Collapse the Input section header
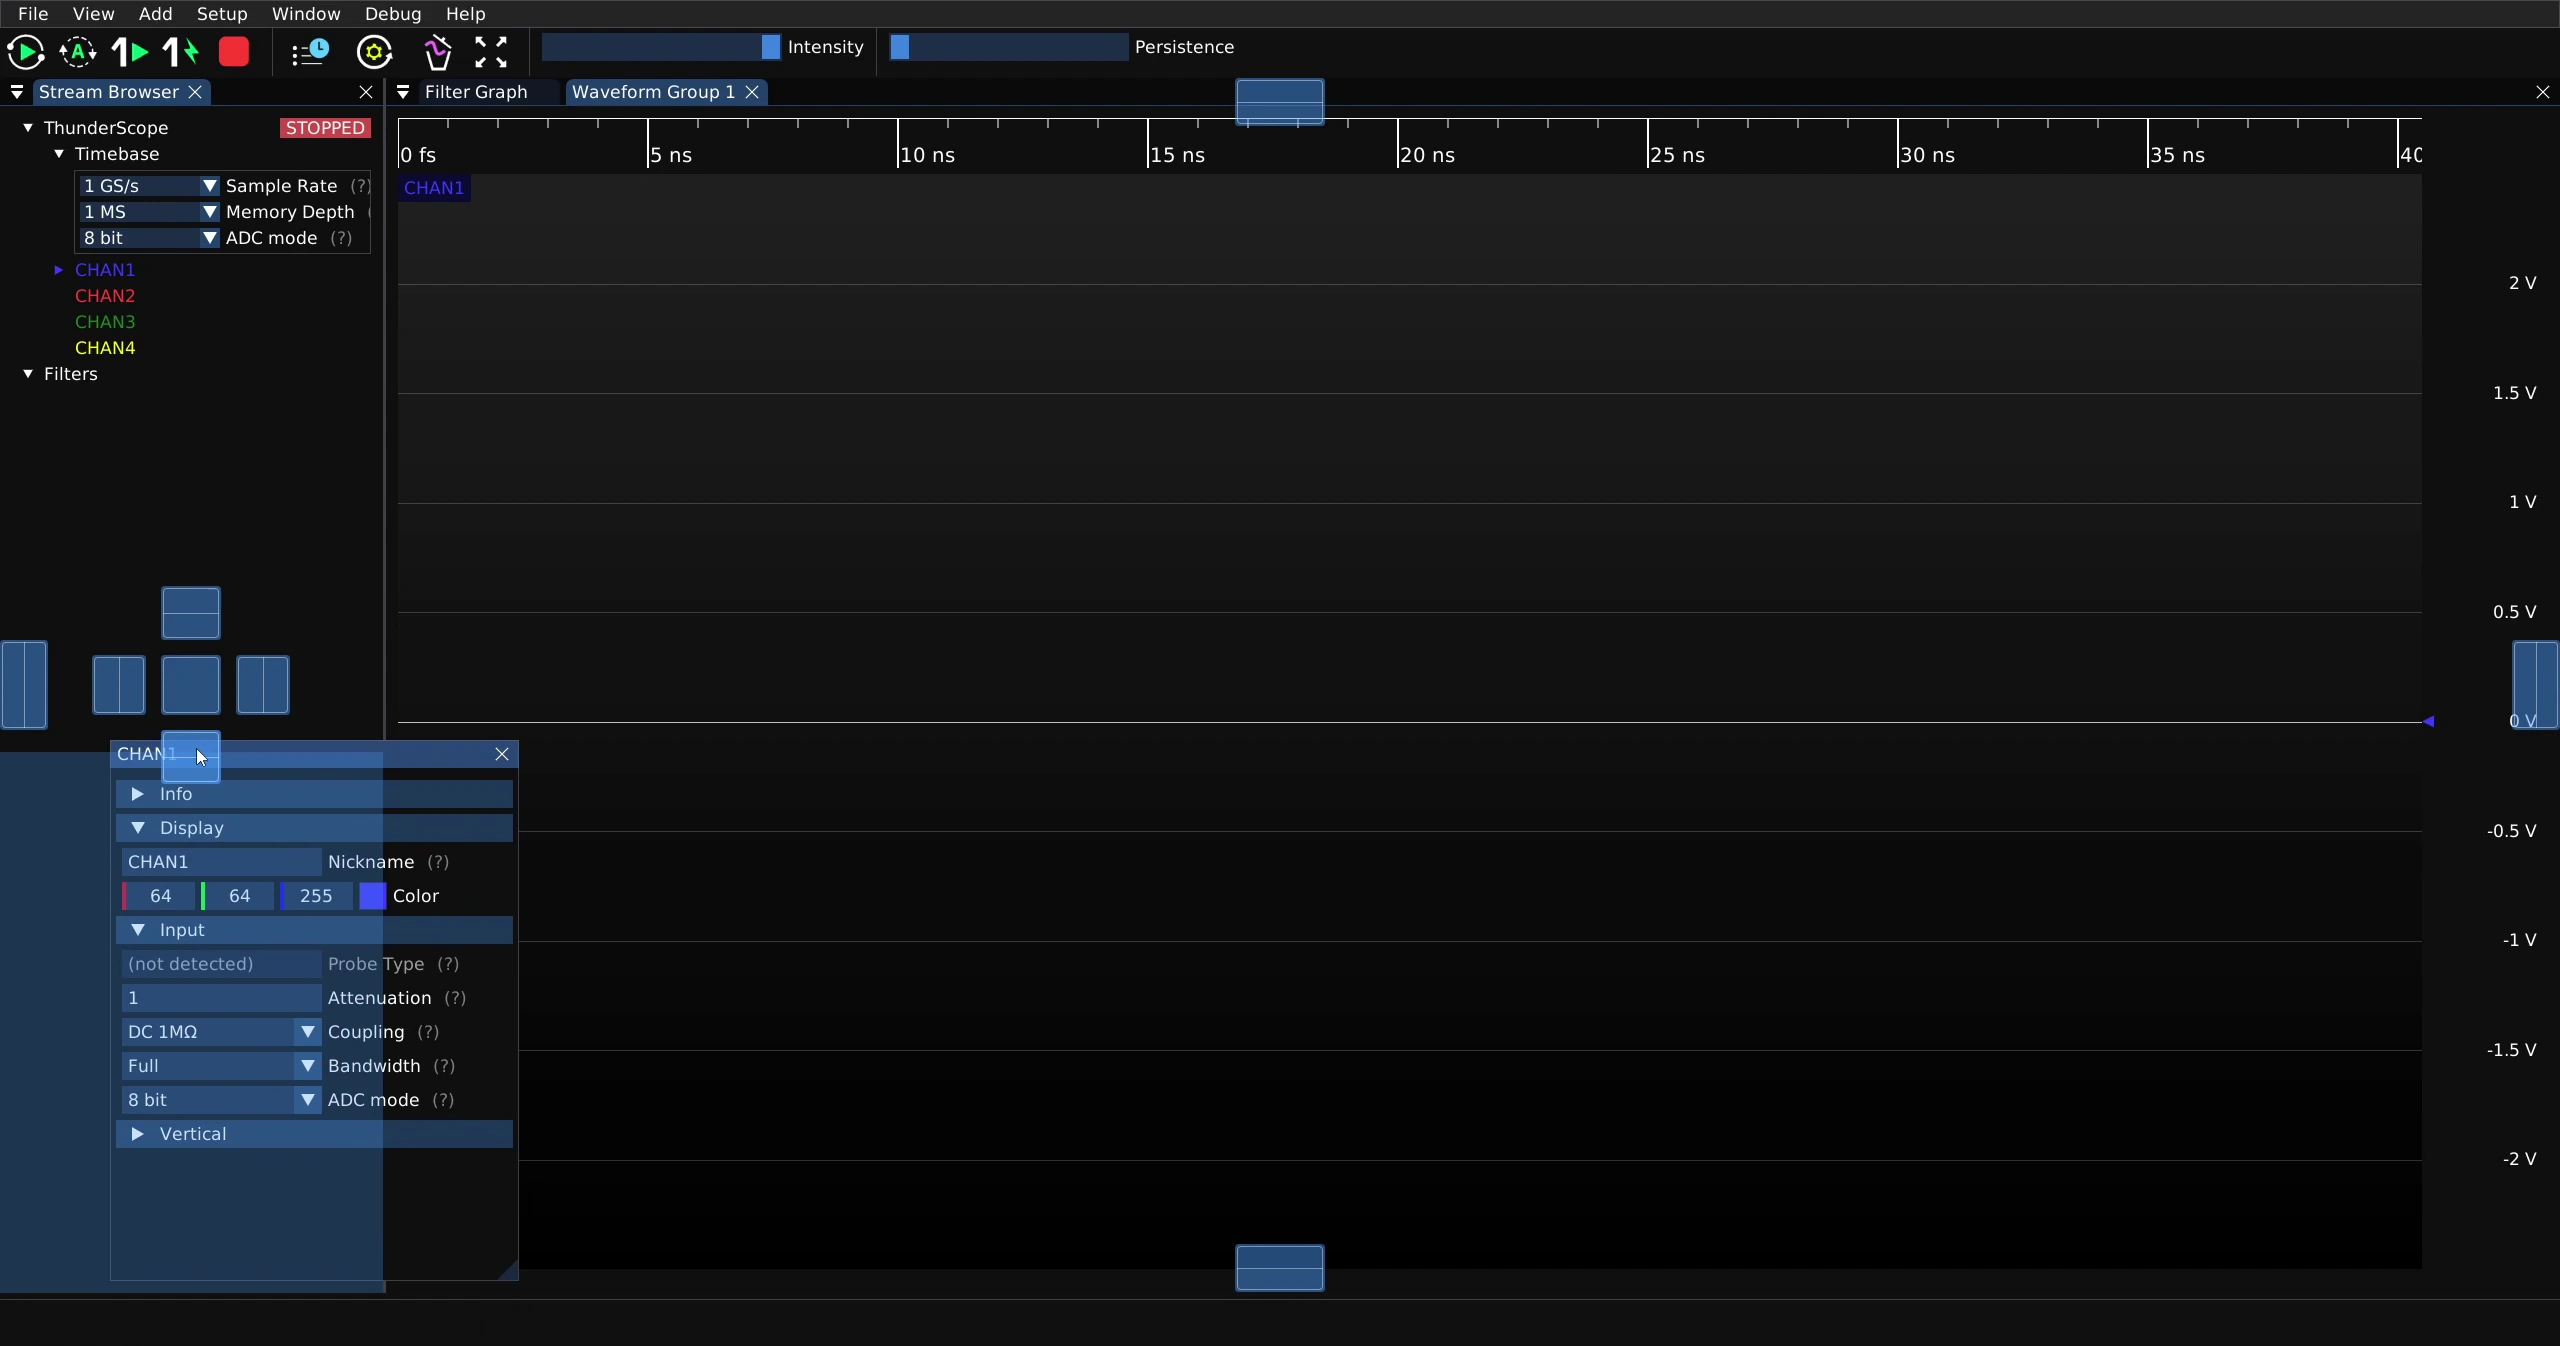This screenshot has height=1346, width=2560. [x=314, y=930]
